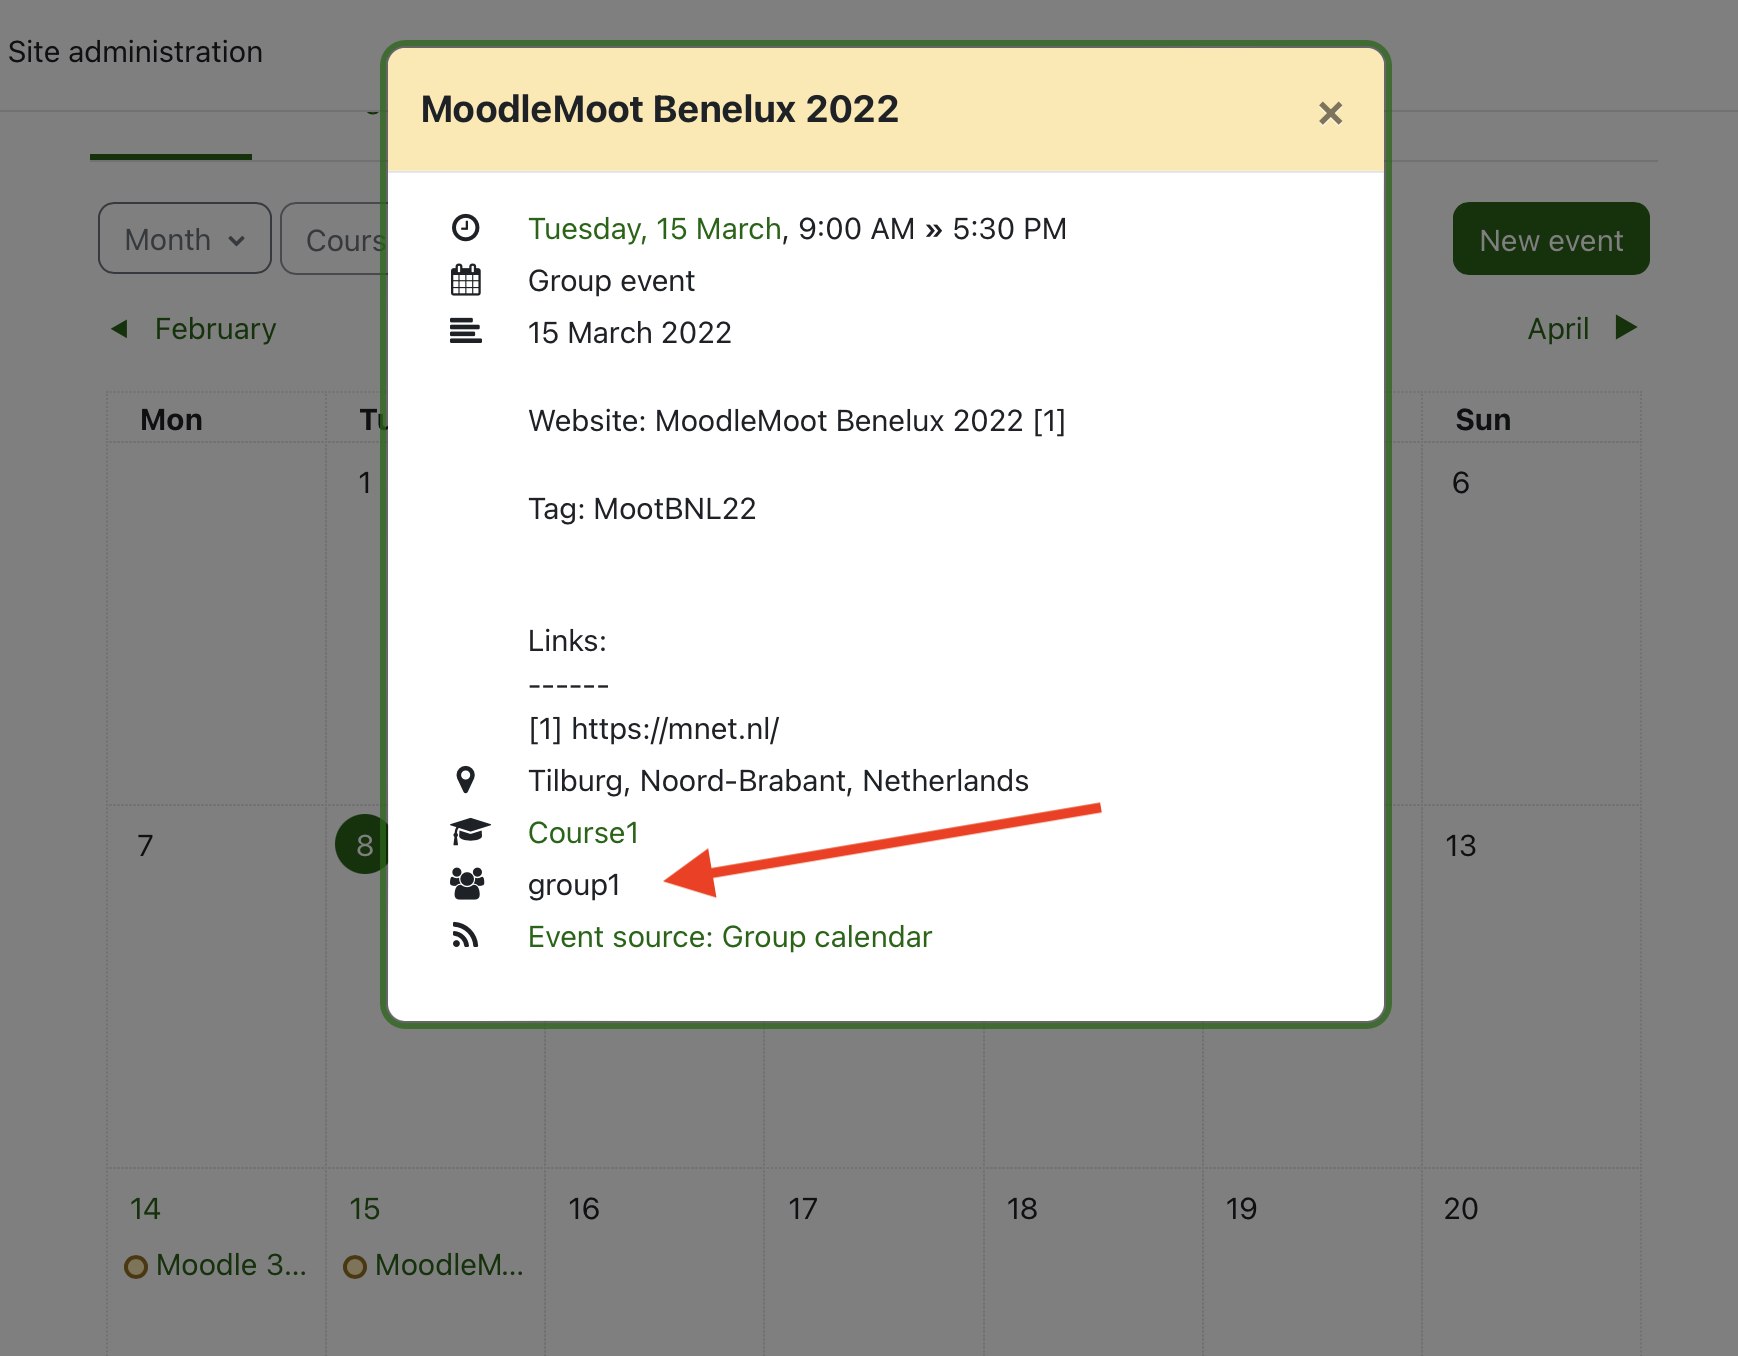Screen dimensions: 1738x1356
Task: Click day 17 cell number
Action: click(x=802, y=1209)
